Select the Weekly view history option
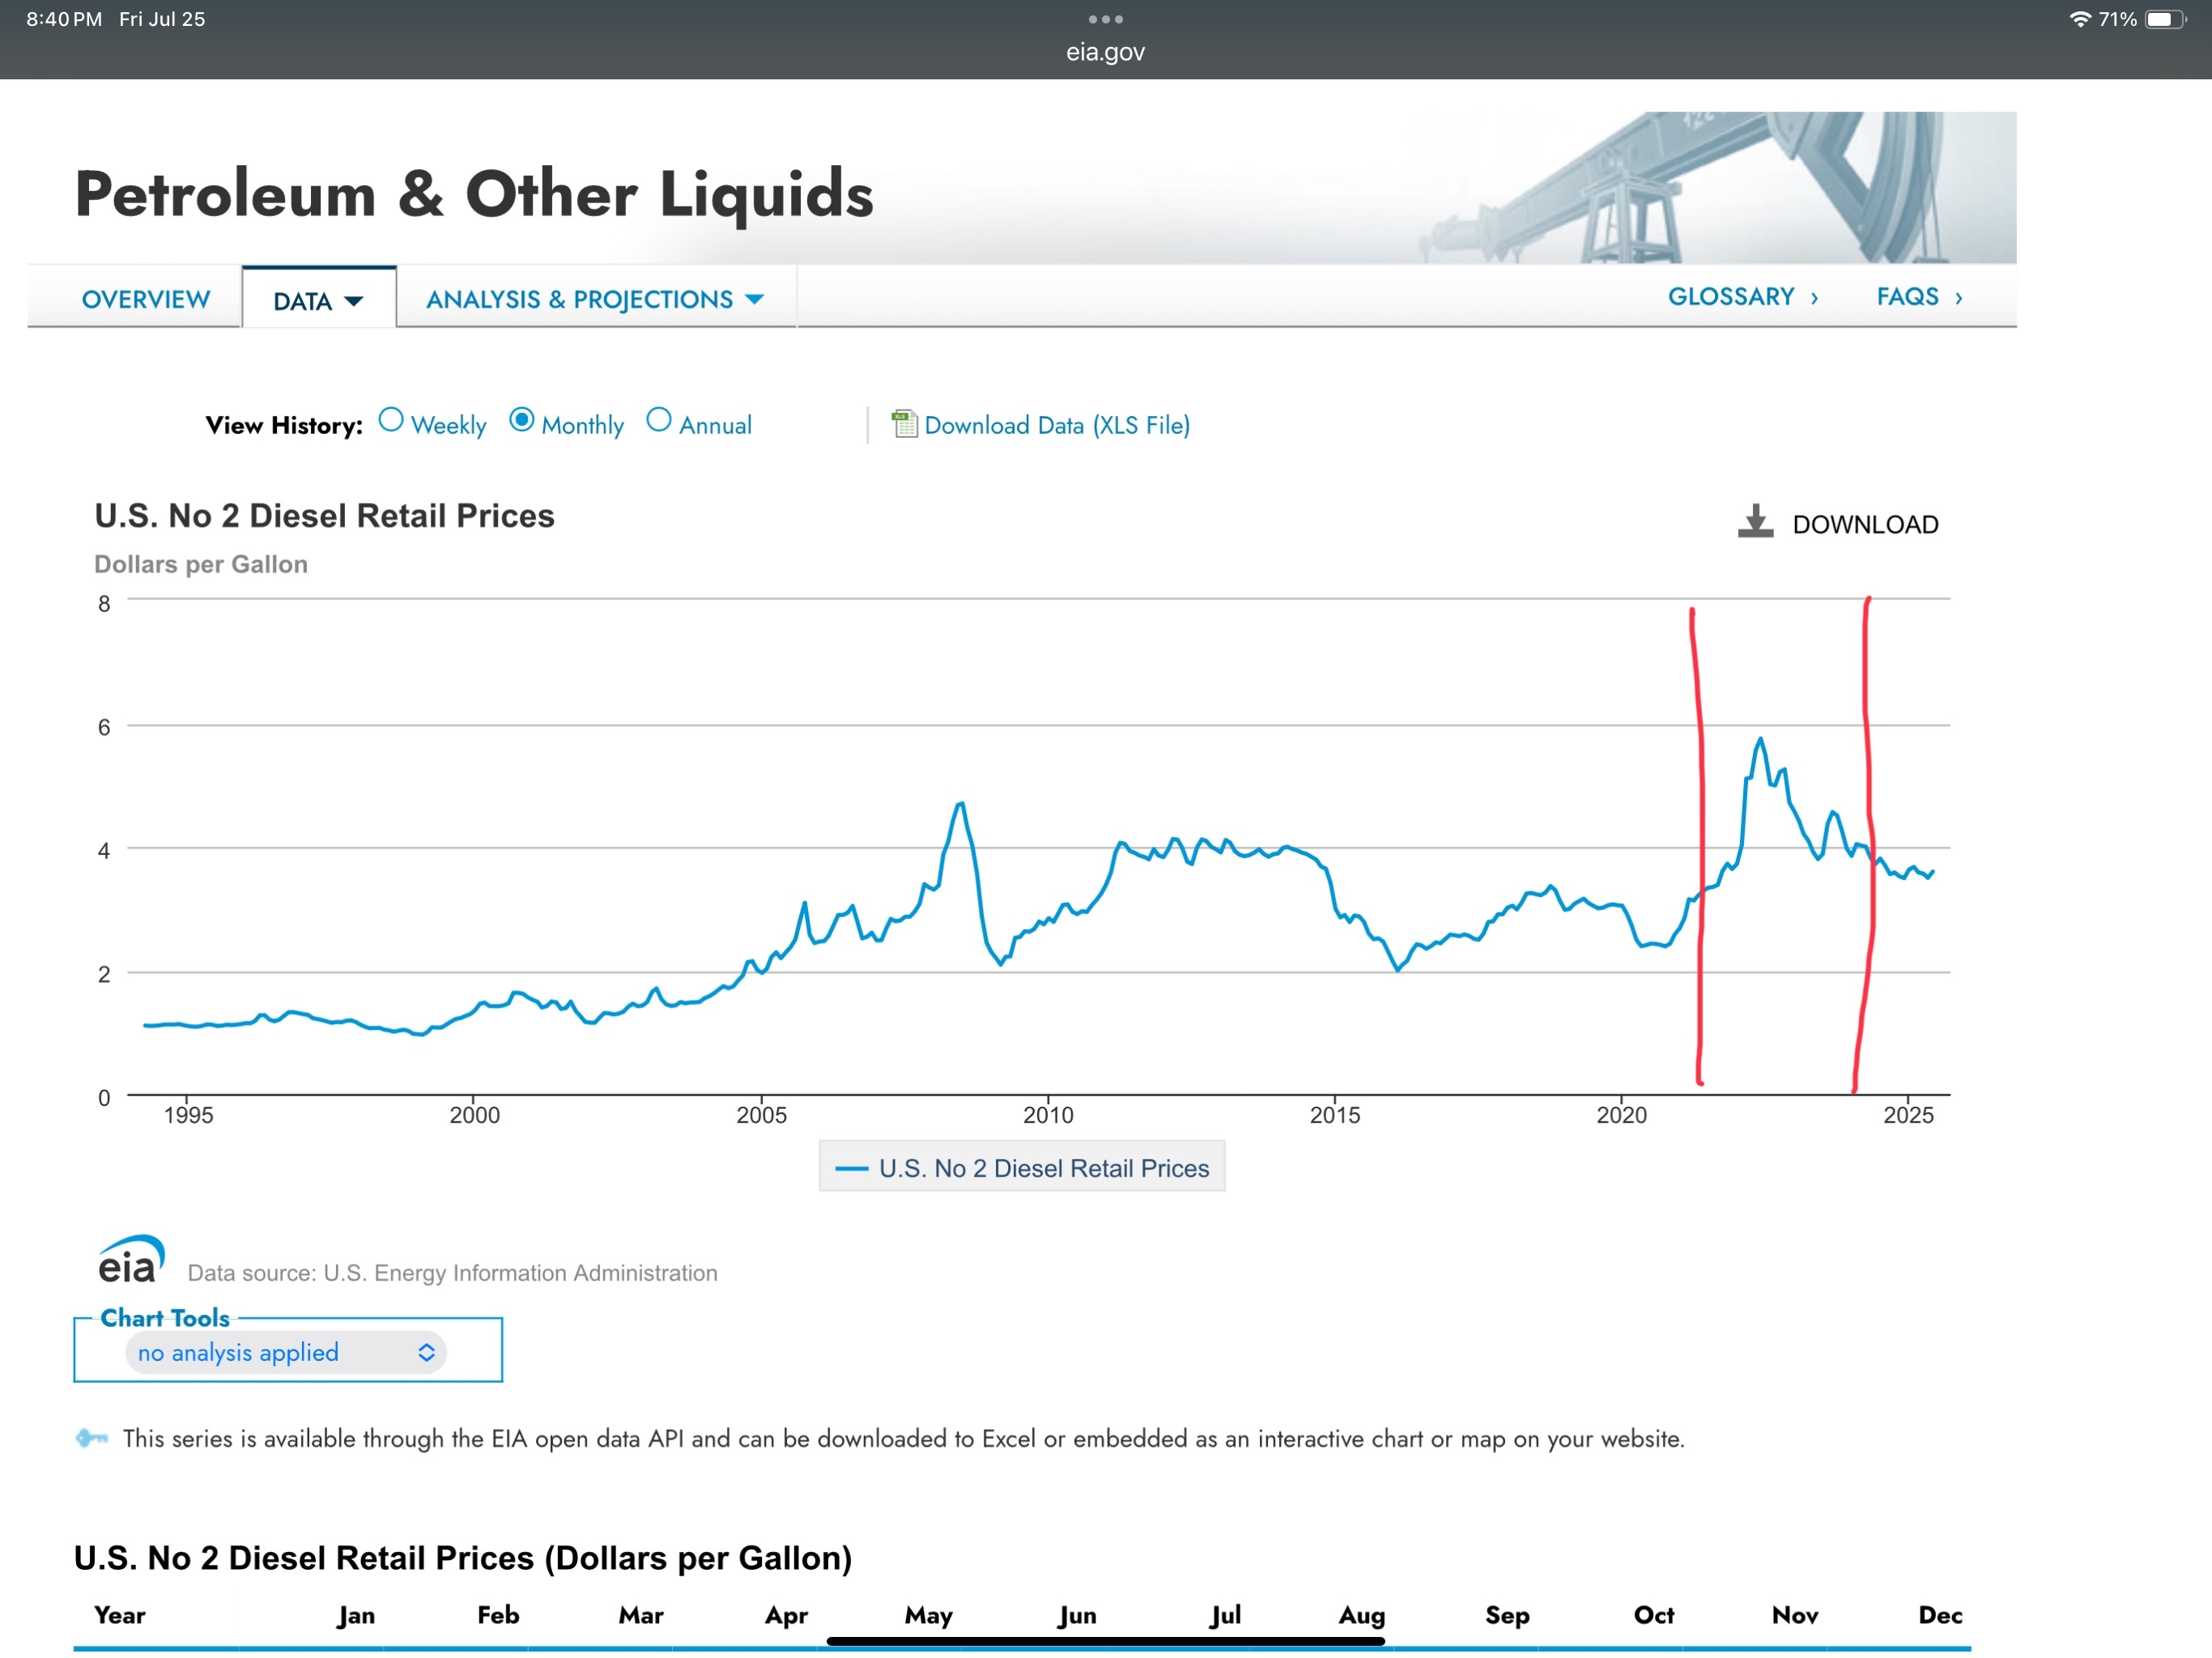This screenshot has height=1658, width=2212. pos(391,420)
